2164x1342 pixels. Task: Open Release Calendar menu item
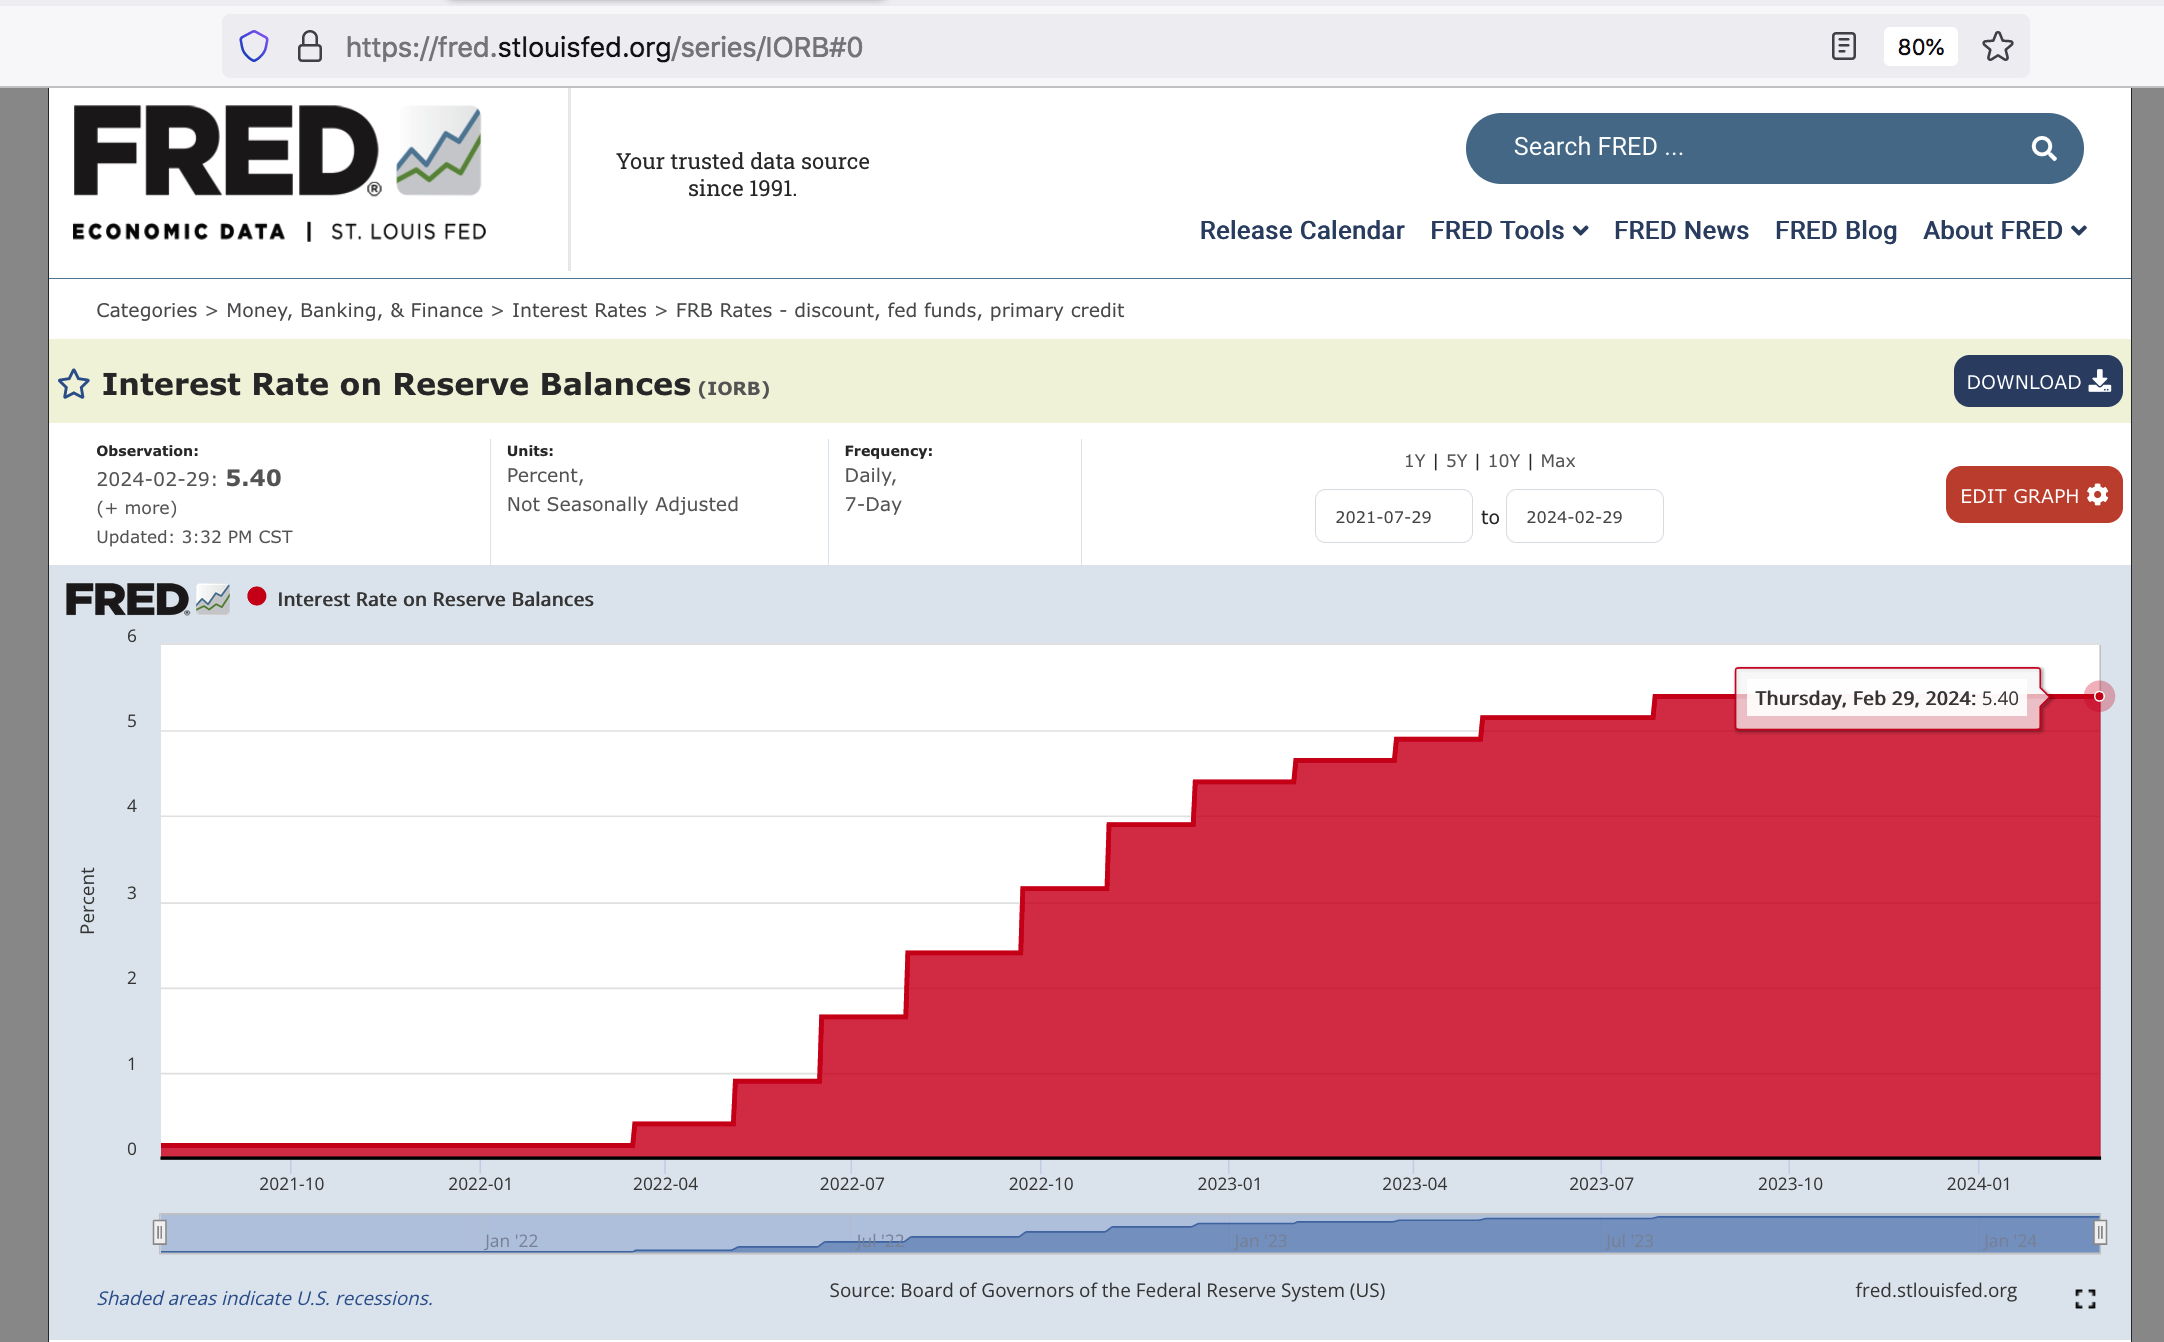1301,231
